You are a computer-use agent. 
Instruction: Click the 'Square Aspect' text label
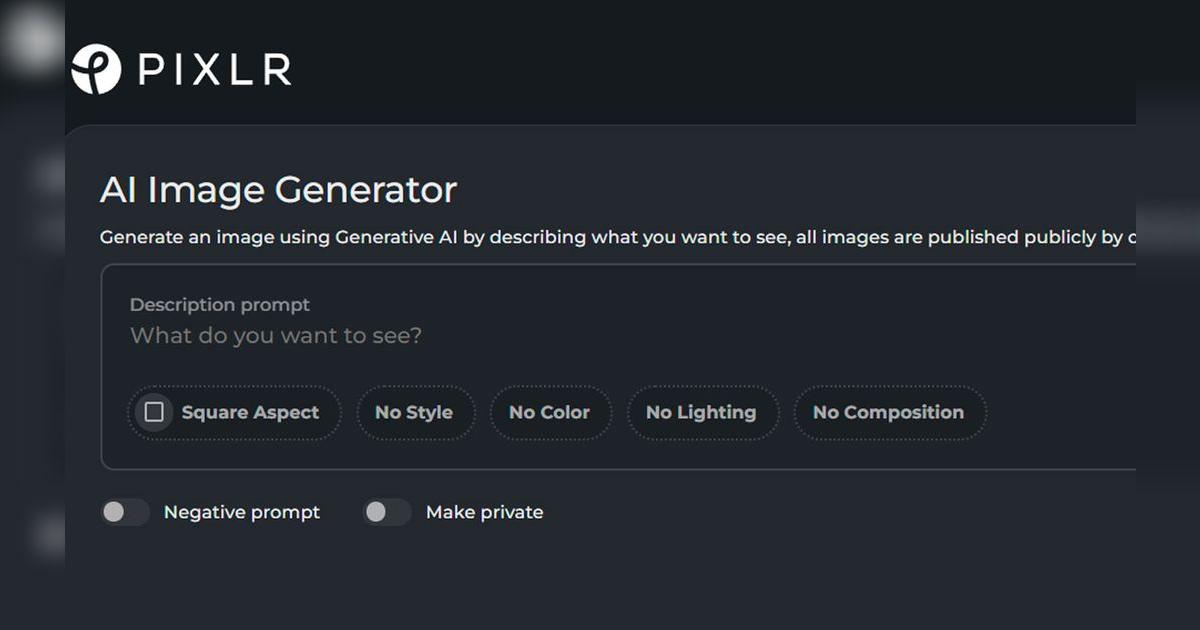[250, 412]
